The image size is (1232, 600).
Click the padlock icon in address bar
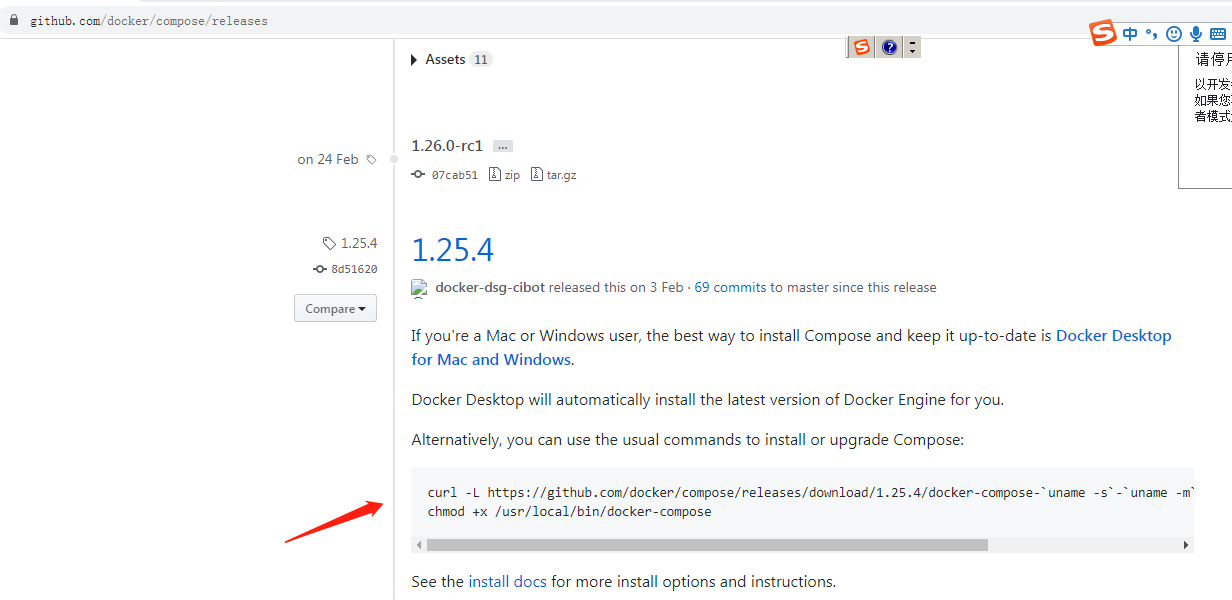(x=14, y=20)
